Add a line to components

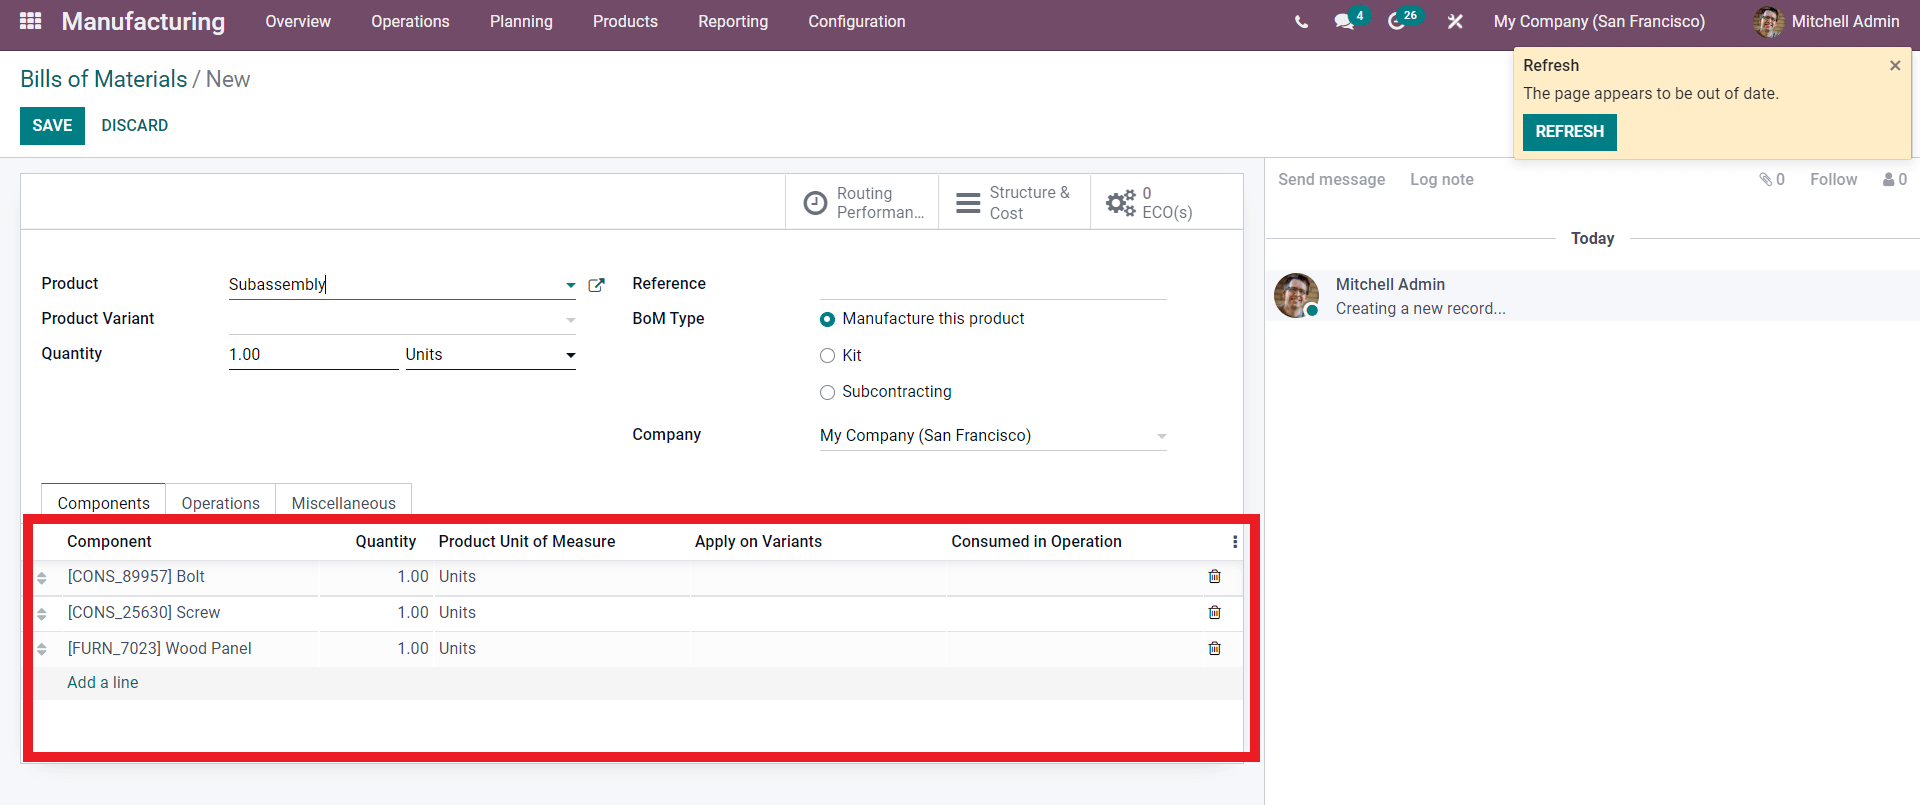pos(103,683)
